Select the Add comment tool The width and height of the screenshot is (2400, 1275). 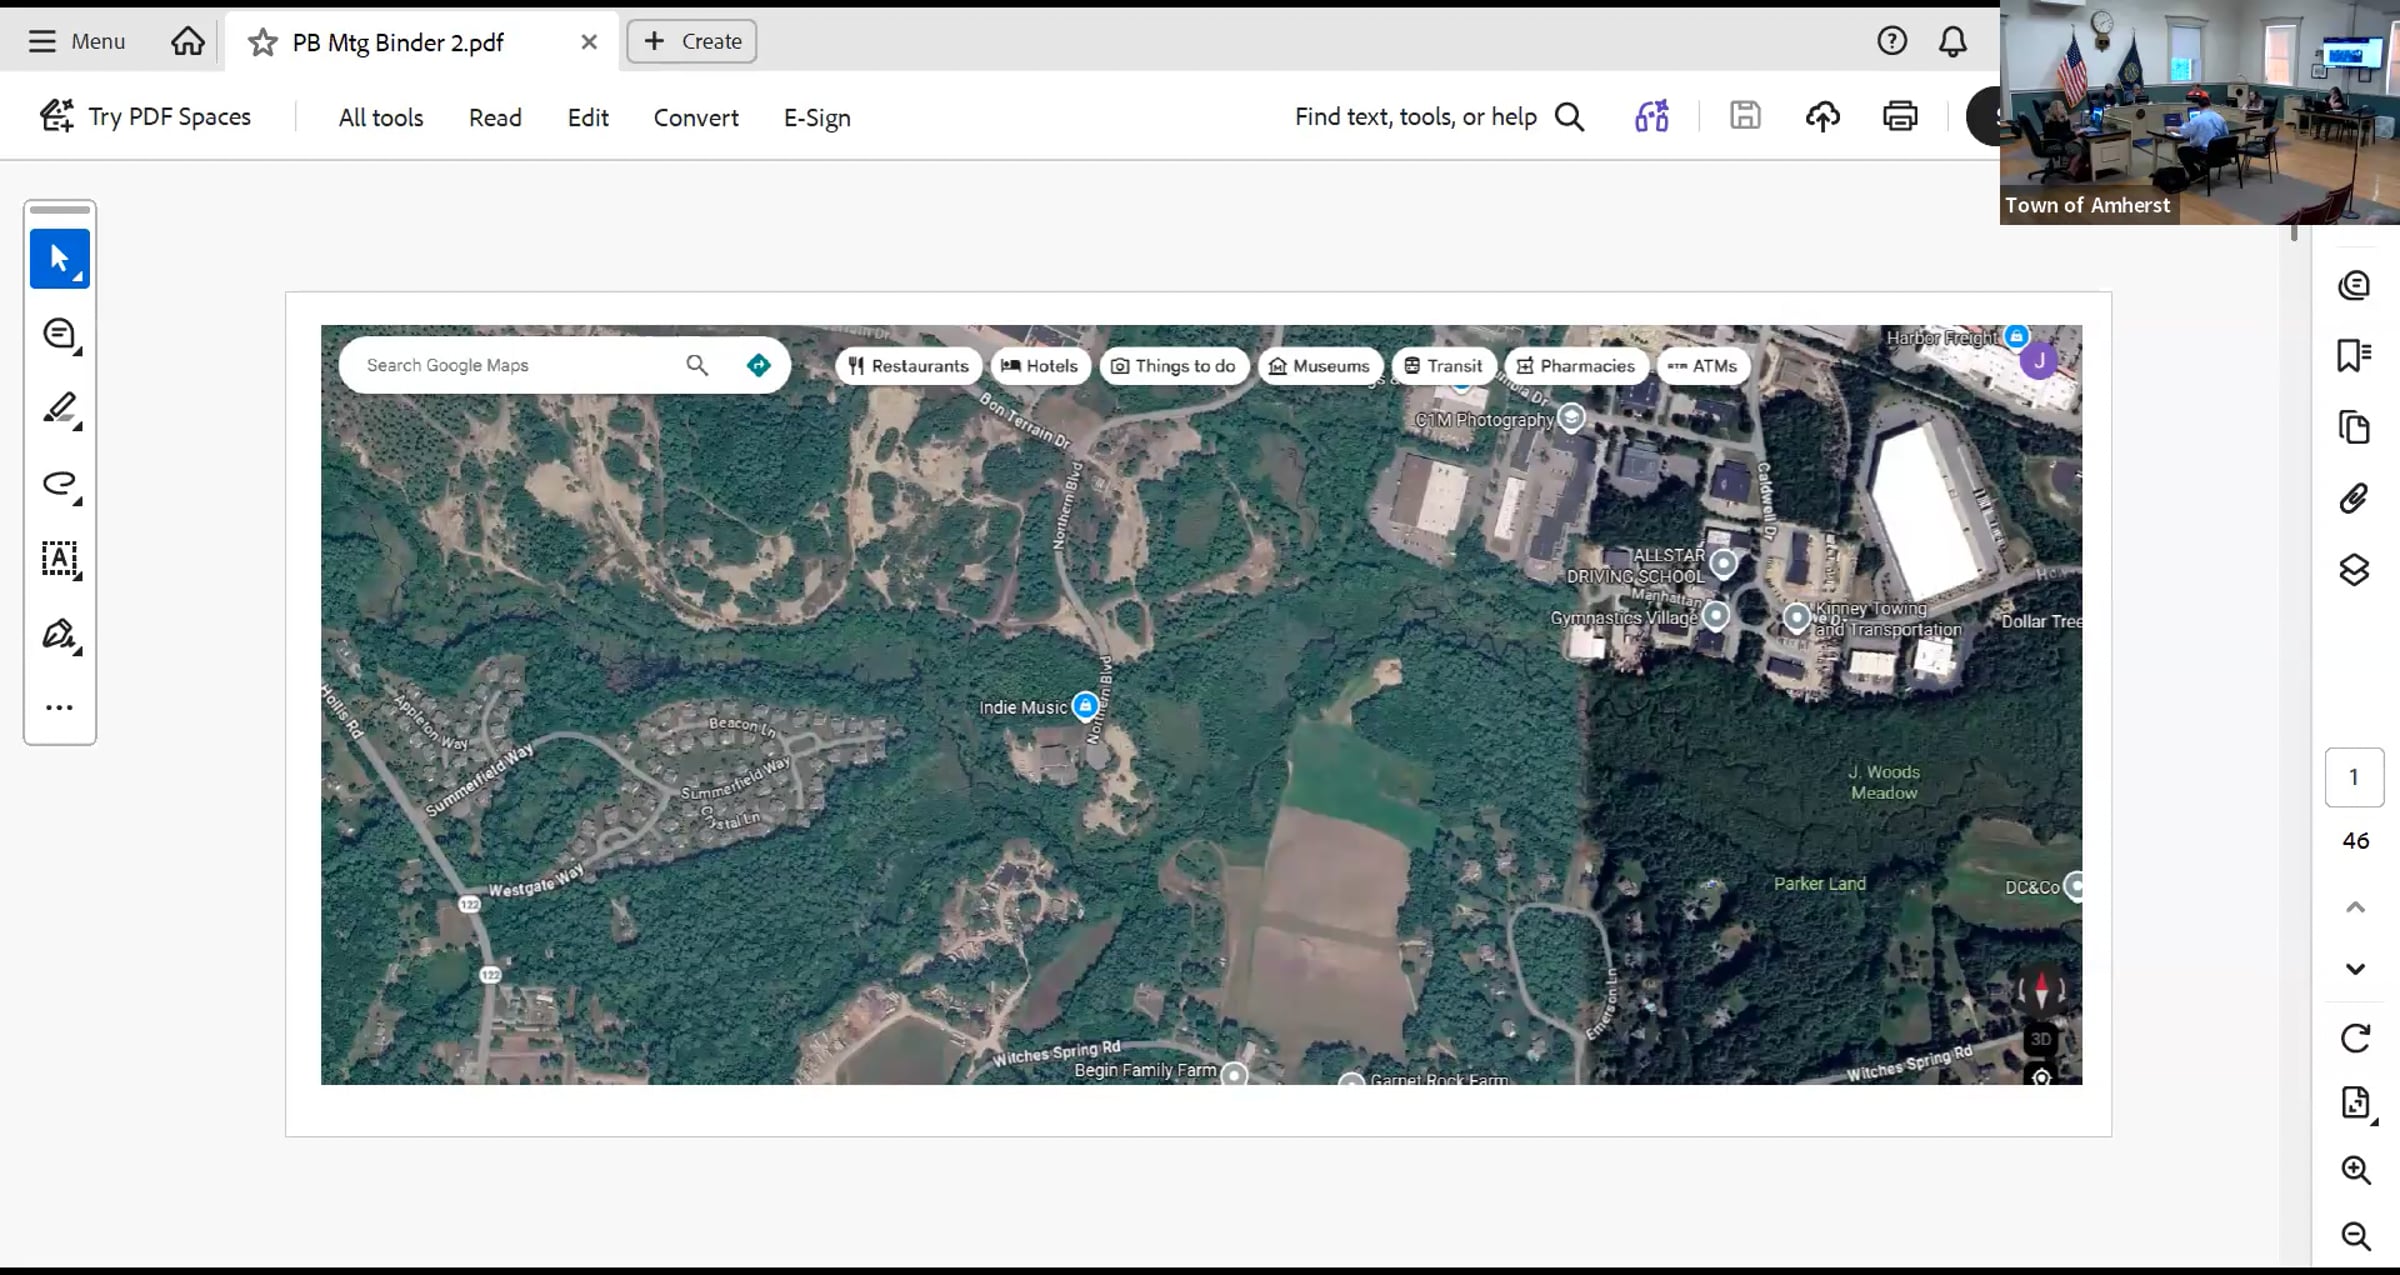point(60,334)
